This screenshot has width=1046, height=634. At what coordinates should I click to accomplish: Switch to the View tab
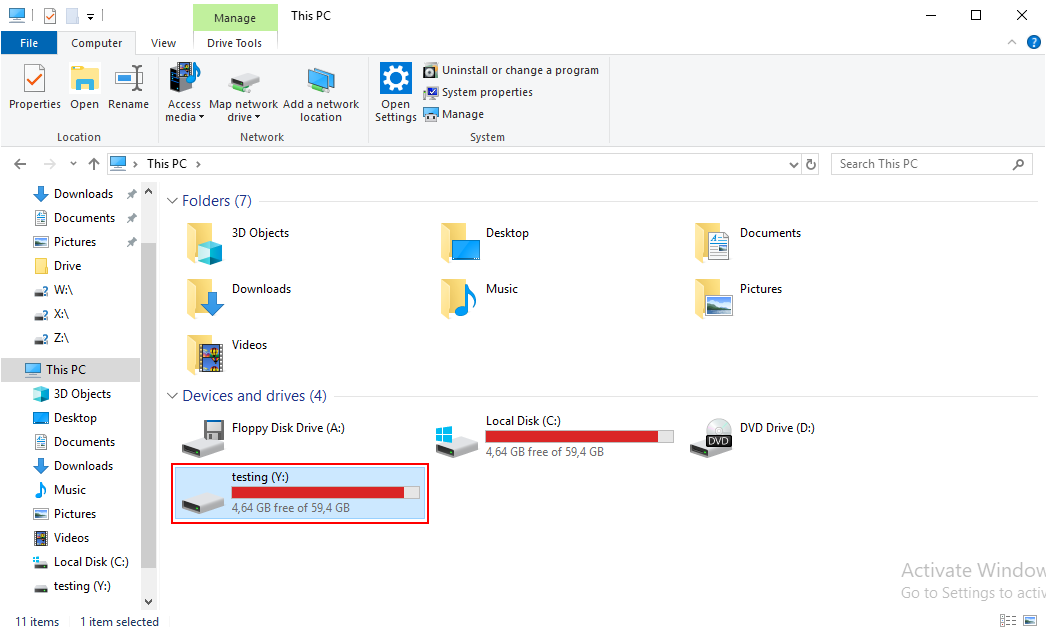point(163,43)
